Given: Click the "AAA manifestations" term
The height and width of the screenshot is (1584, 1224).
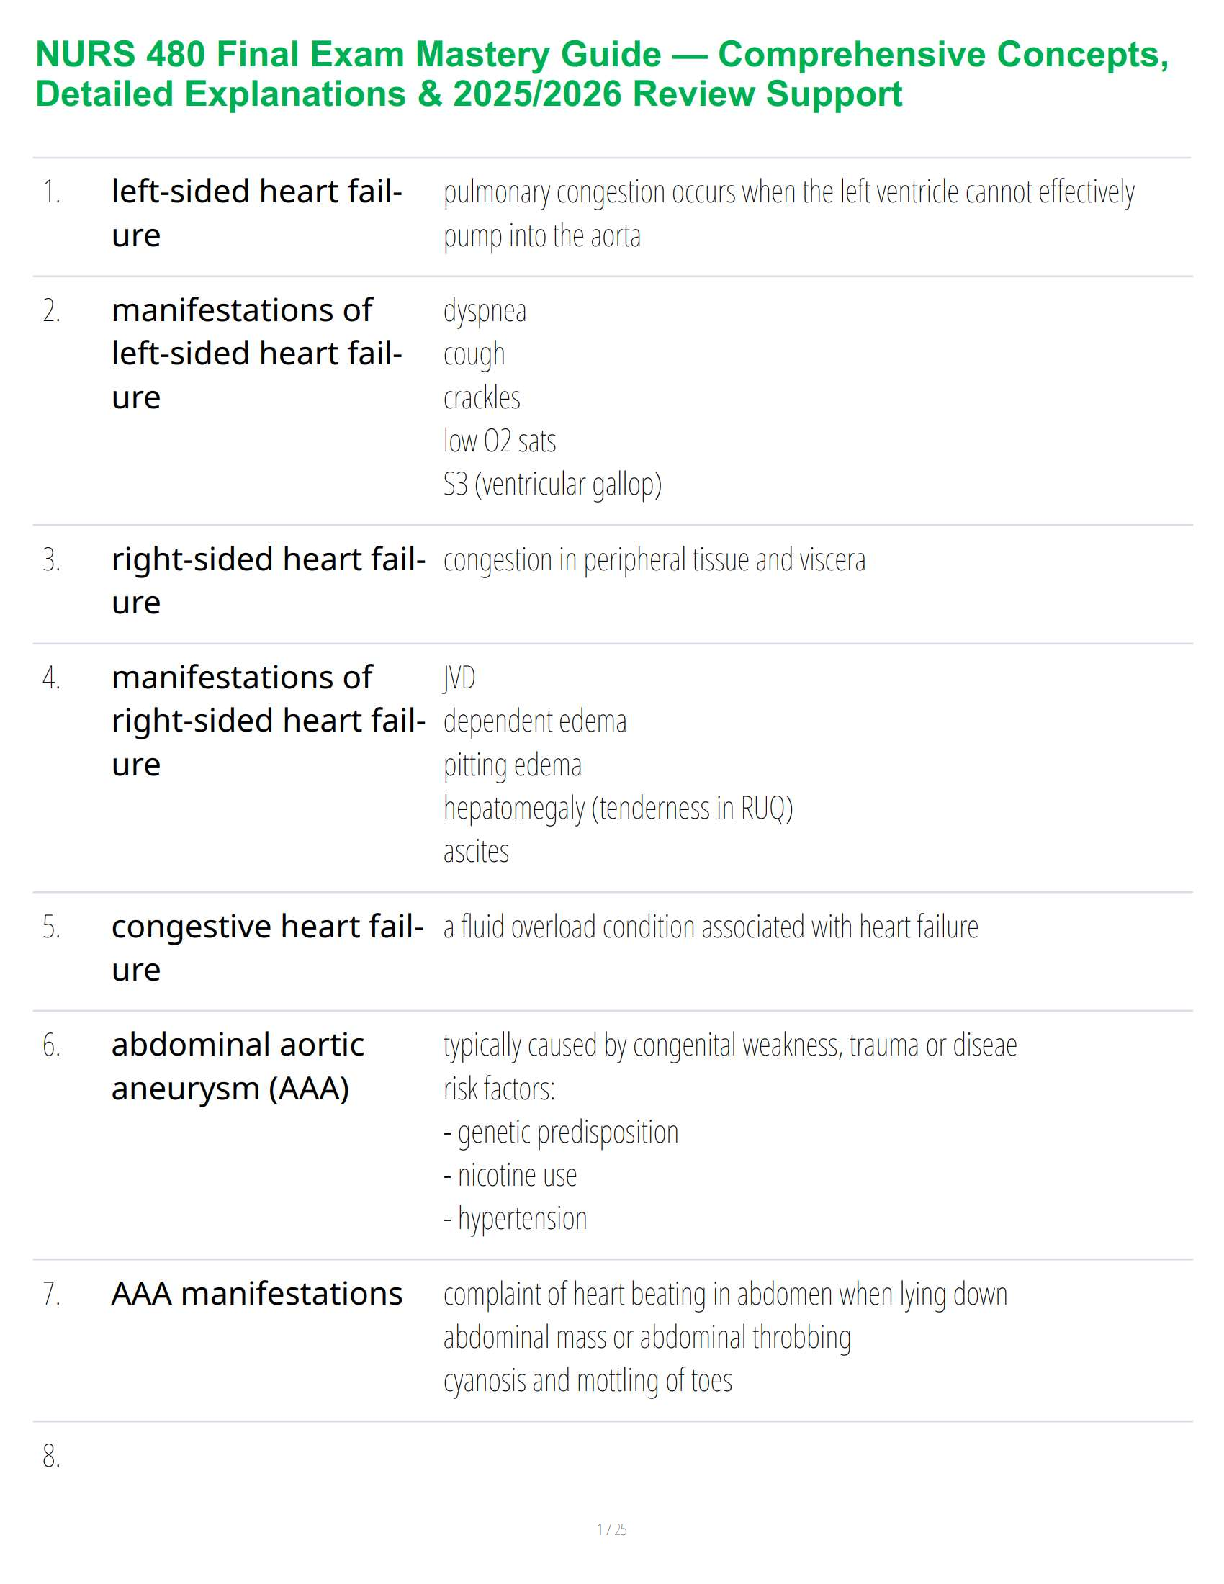Looking at the screenshot, I should [257, 1294].
